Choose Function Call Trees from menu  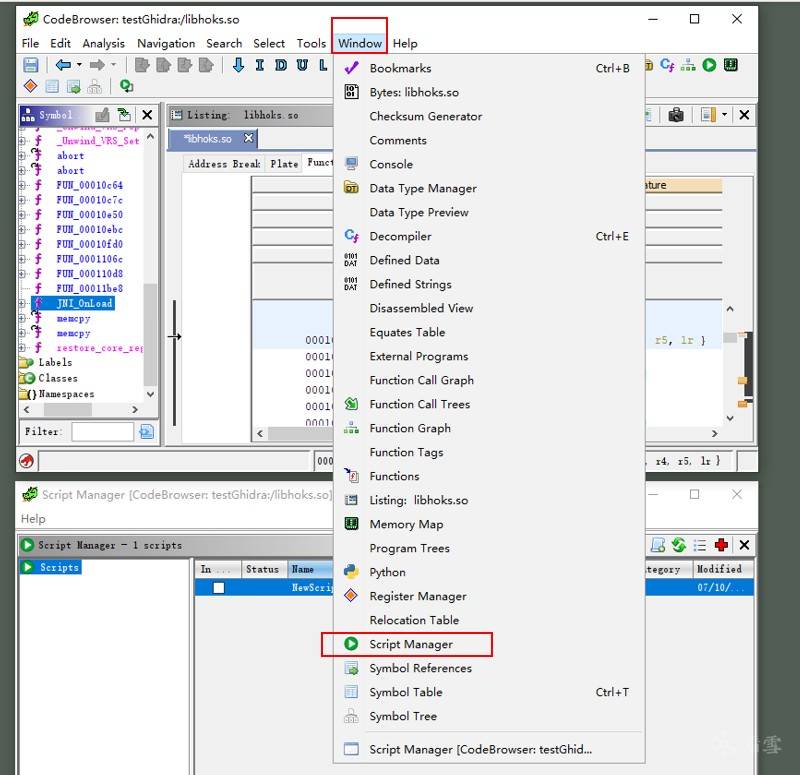click(489, 404)
